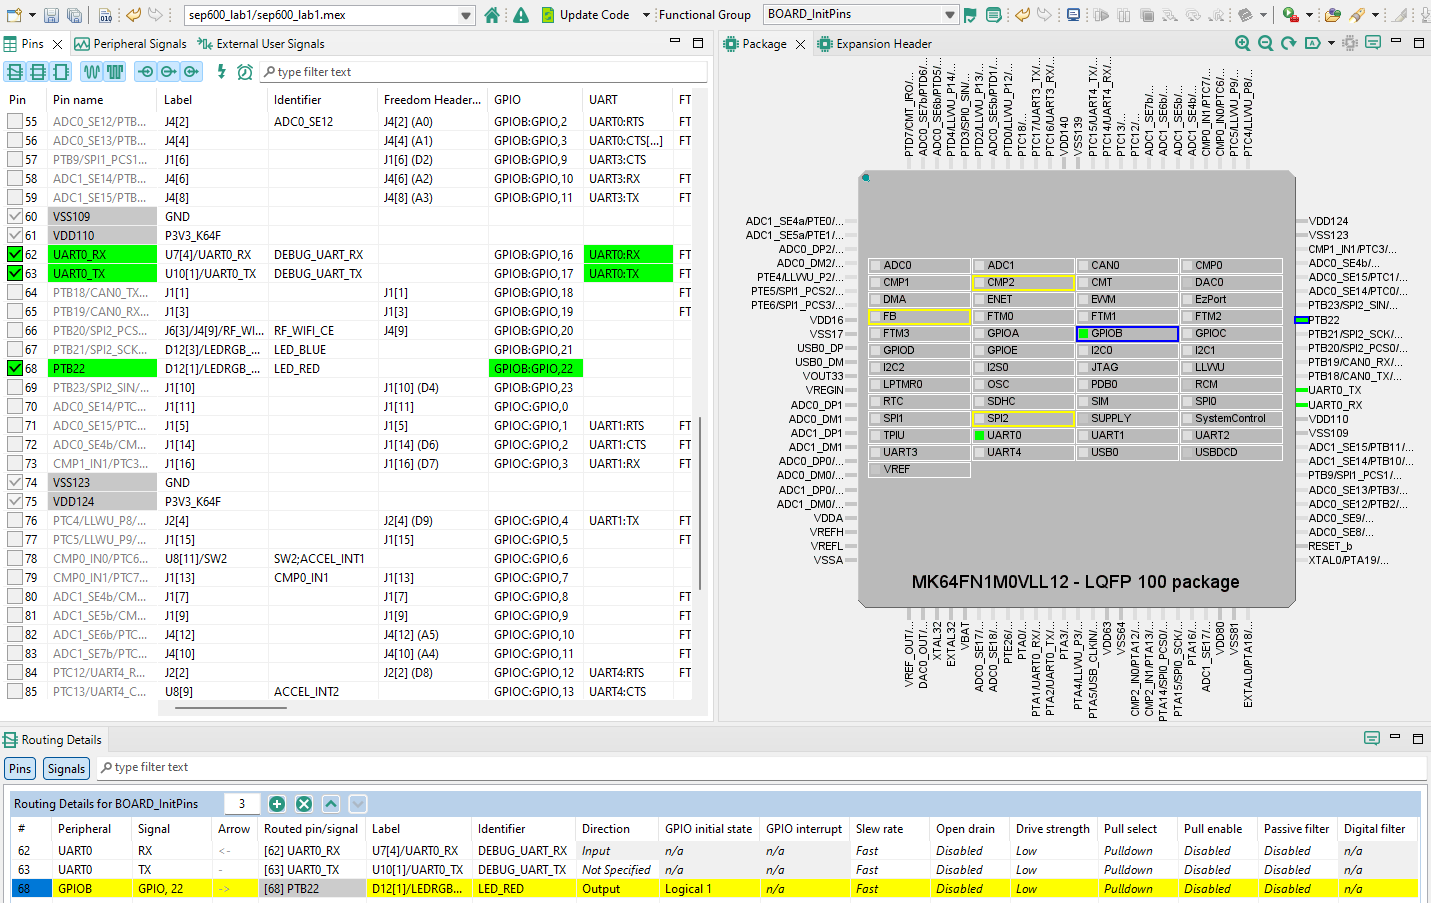Image resolution: width=1431 pixels, height=903 pixels.
Task: Click the undo icon in main toolbar
Action: click(132, 15)
